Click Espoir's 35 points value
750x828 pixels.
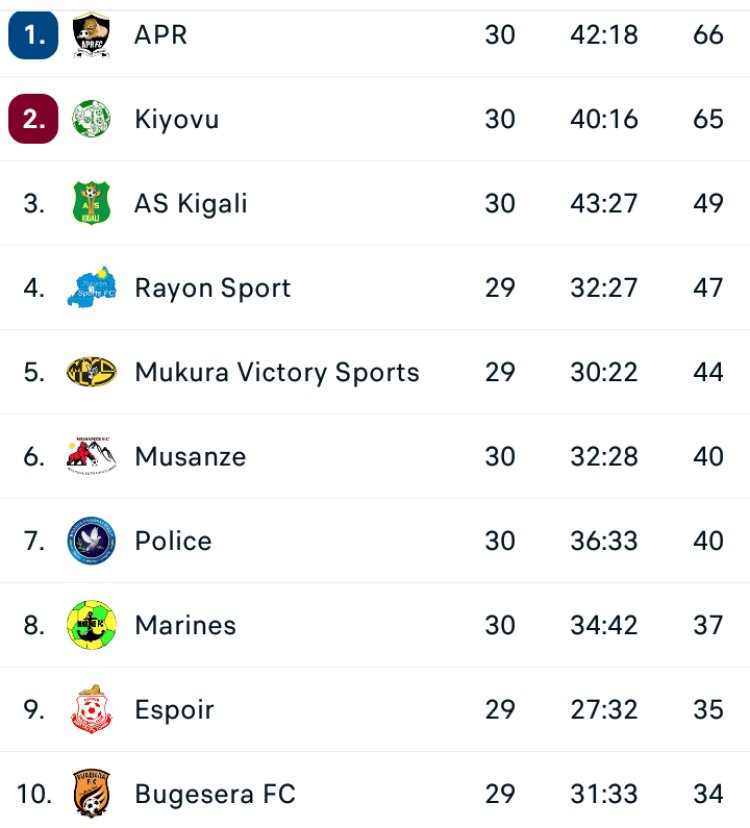tap(708, 709)
